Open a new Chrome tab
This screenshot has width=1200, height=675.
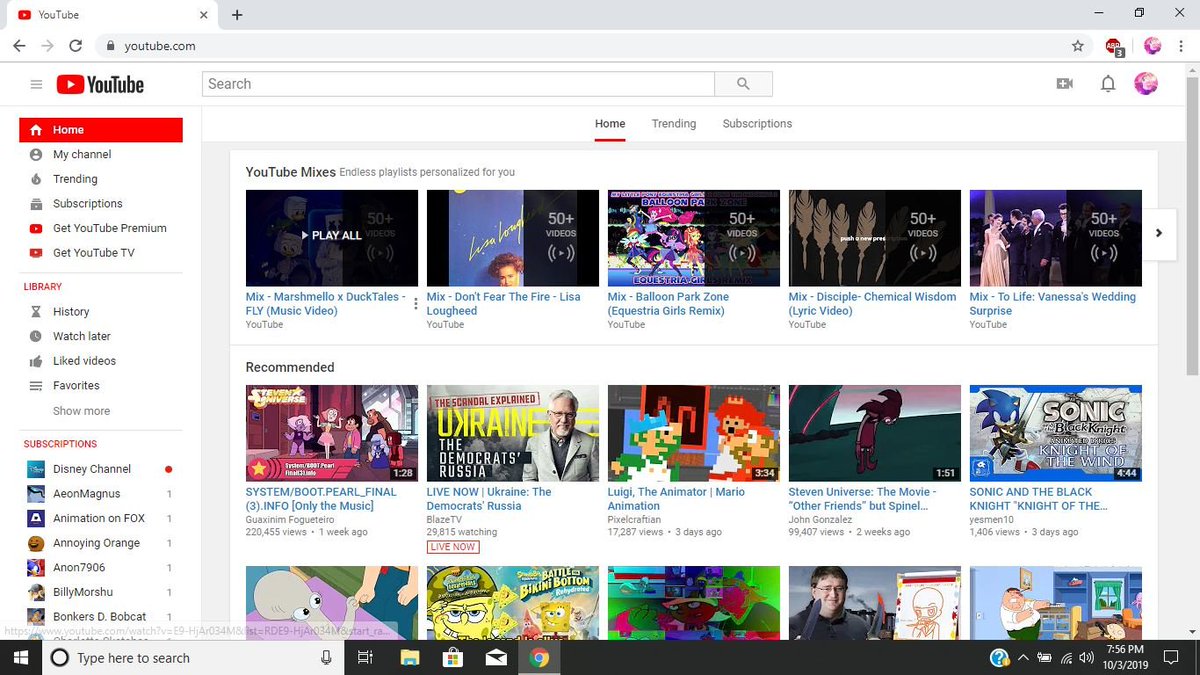click(237, 15)
